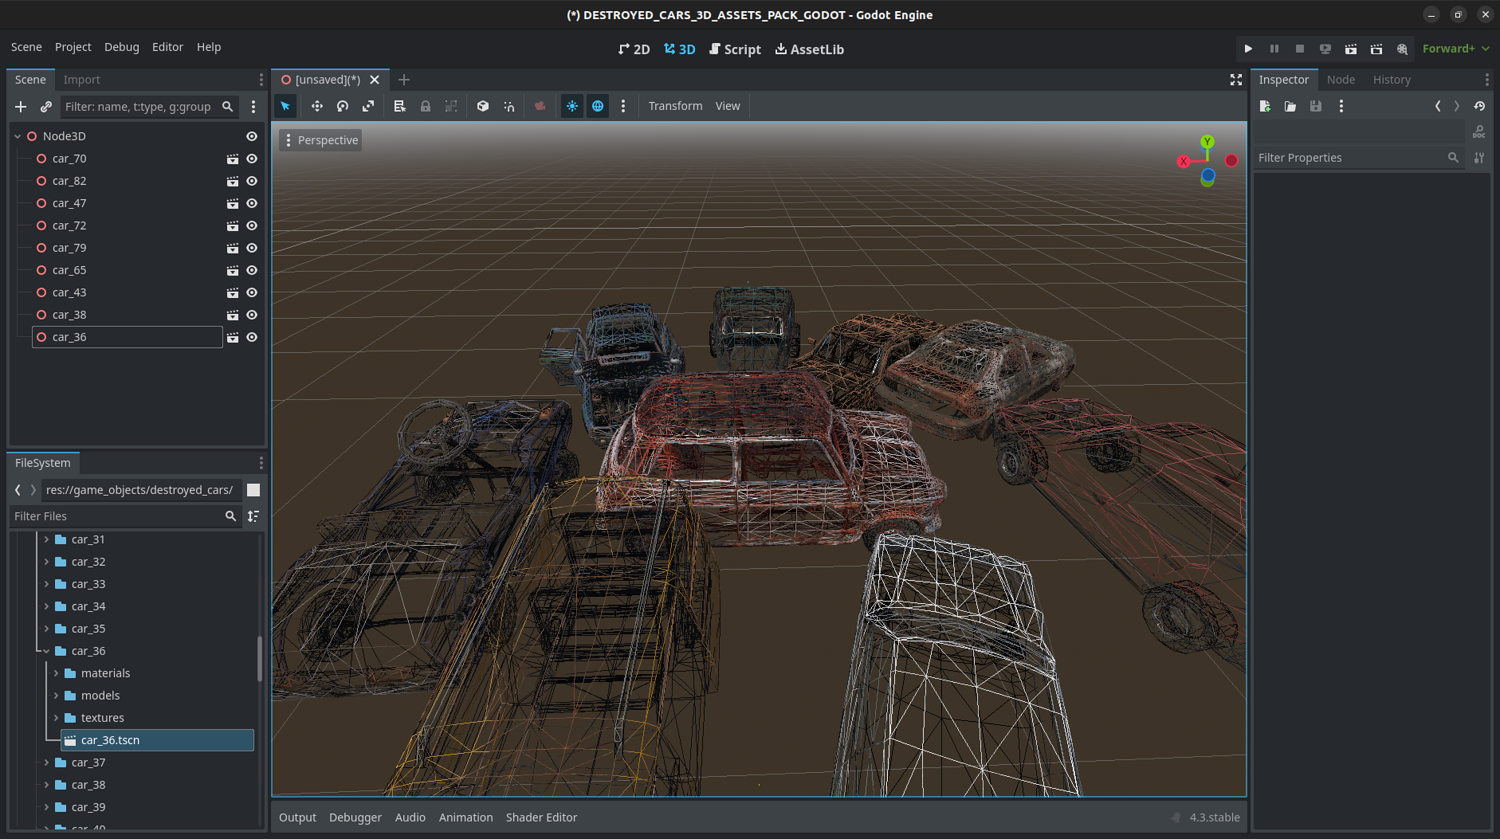1500x839 pixels.
Task: Switch to the Node tab
Action: click(1340, 79)
